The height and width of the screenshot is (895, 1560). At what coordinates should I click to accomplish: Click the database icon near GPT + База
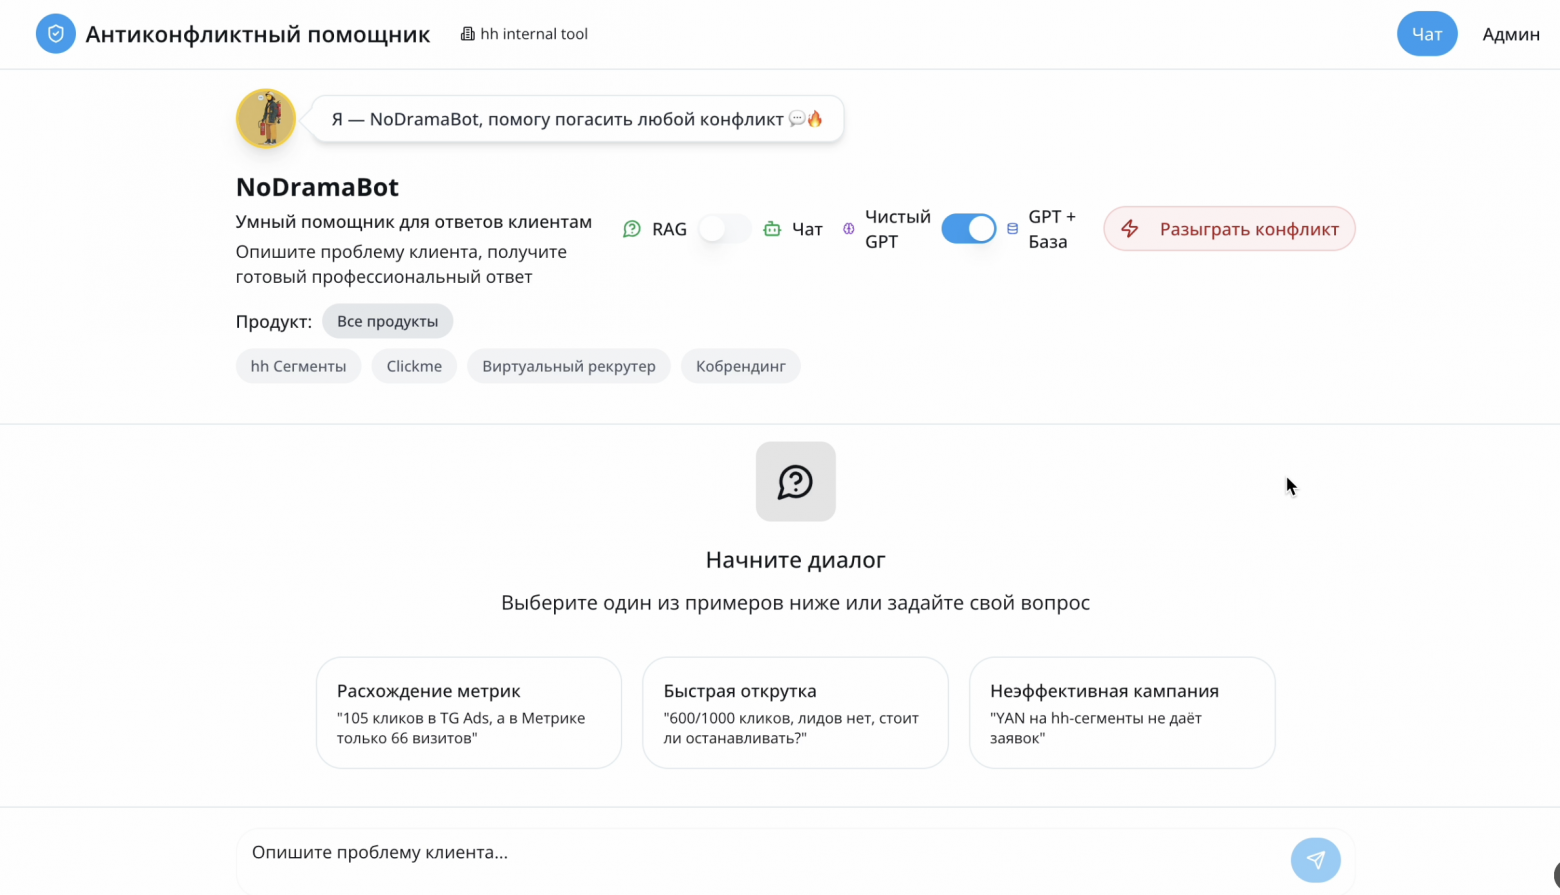(1012, 229)
